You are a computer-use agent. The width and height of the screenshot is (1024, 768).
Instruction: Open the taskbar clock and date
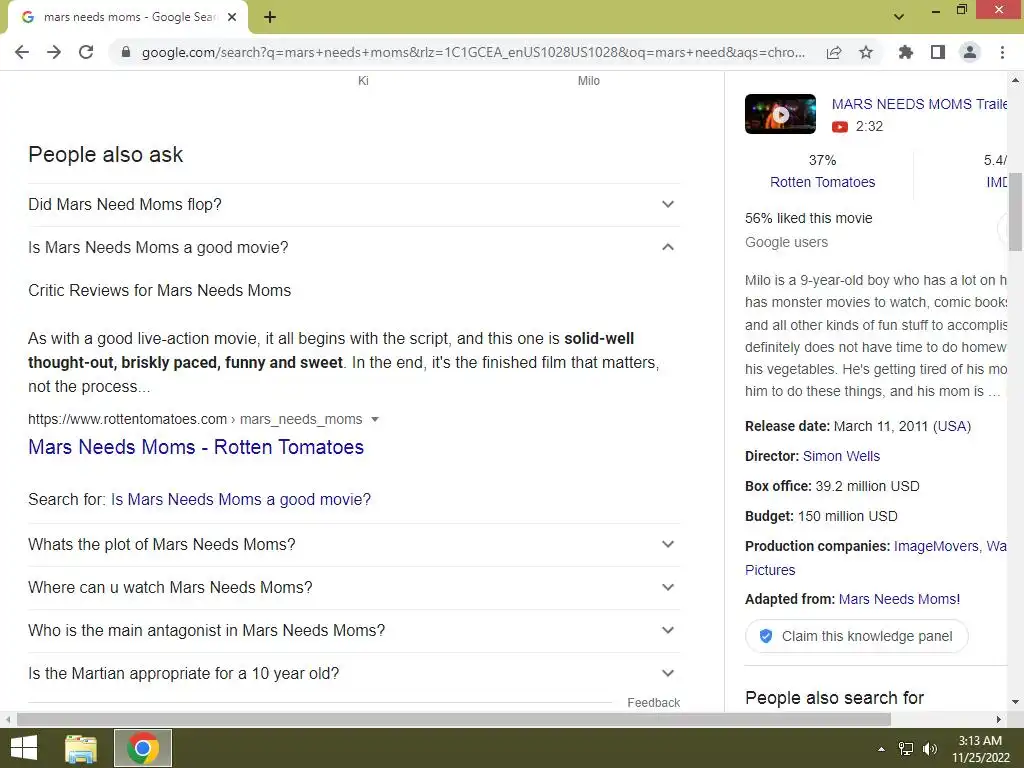[980, 749]
